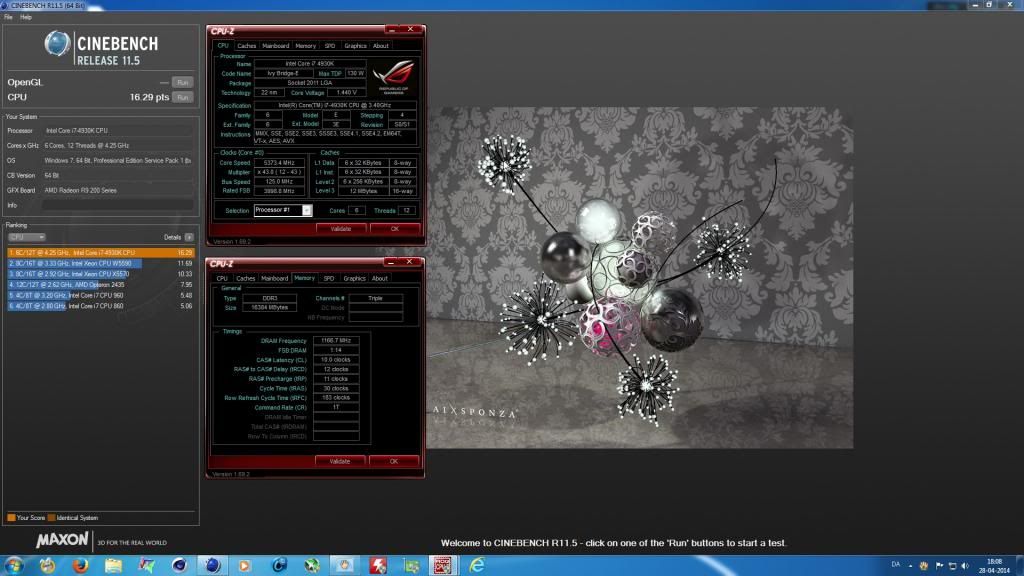Select Caches tab in CPU-Z processor window
Viewport: 1024px width, 576px height.
tap(246, 46)
